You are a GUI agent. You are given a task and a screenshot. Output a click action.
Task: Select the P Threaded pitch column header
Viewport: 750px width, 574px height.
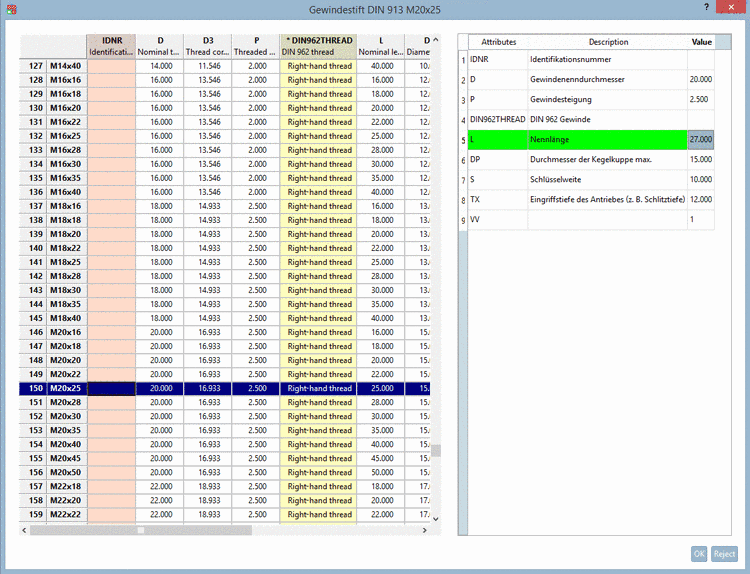255,46
